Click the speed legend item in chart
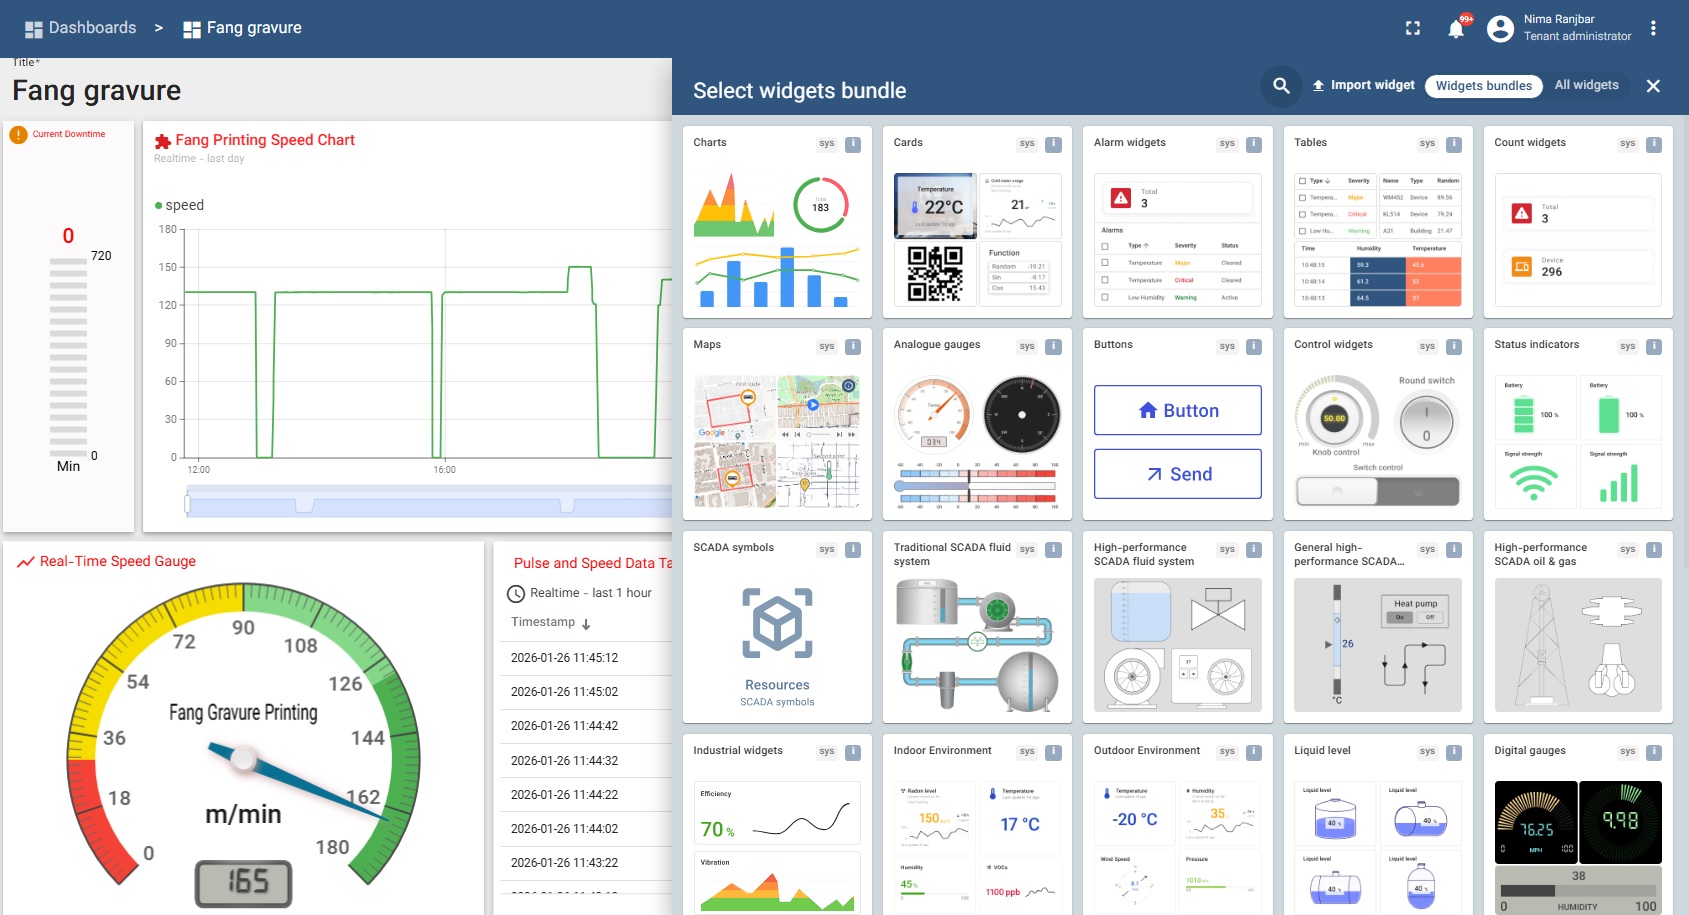This screenshot has width=1689, height=915. (x=180, y=205)
